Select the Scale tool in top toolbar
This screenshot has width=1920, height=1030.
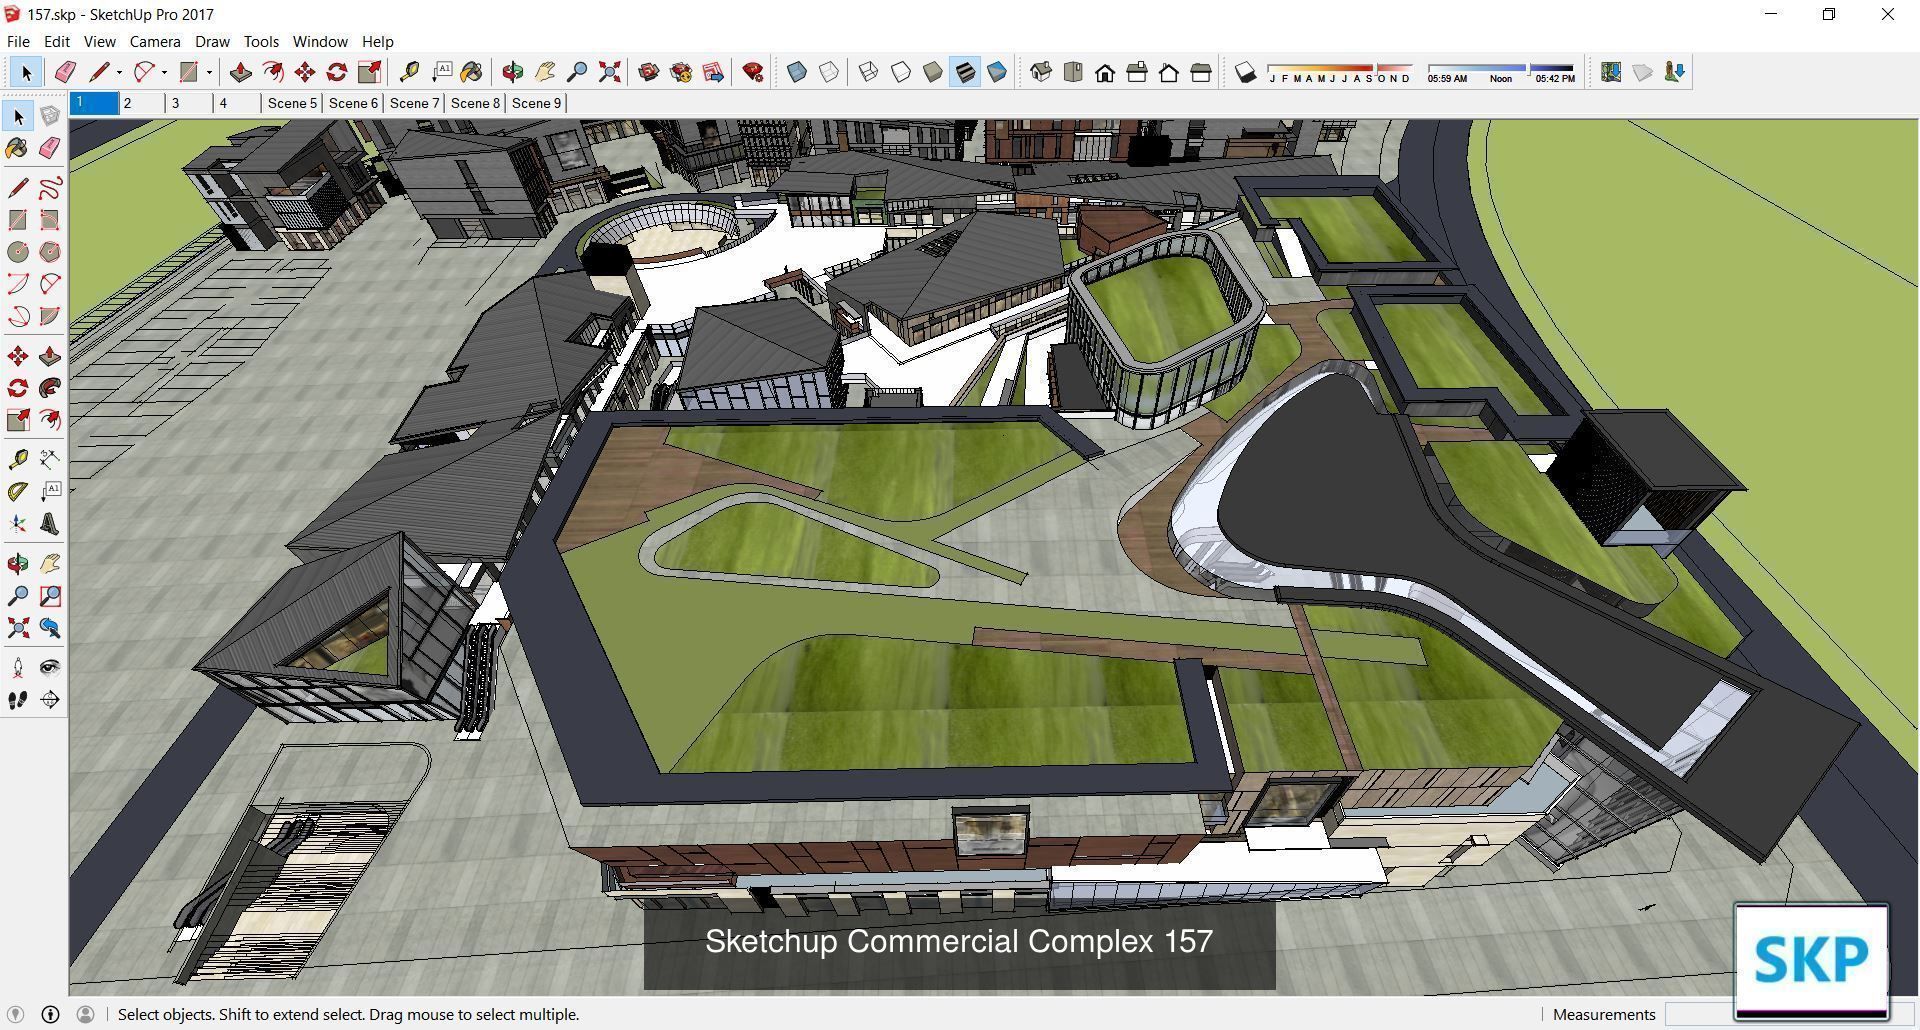[x=369, y=72]
